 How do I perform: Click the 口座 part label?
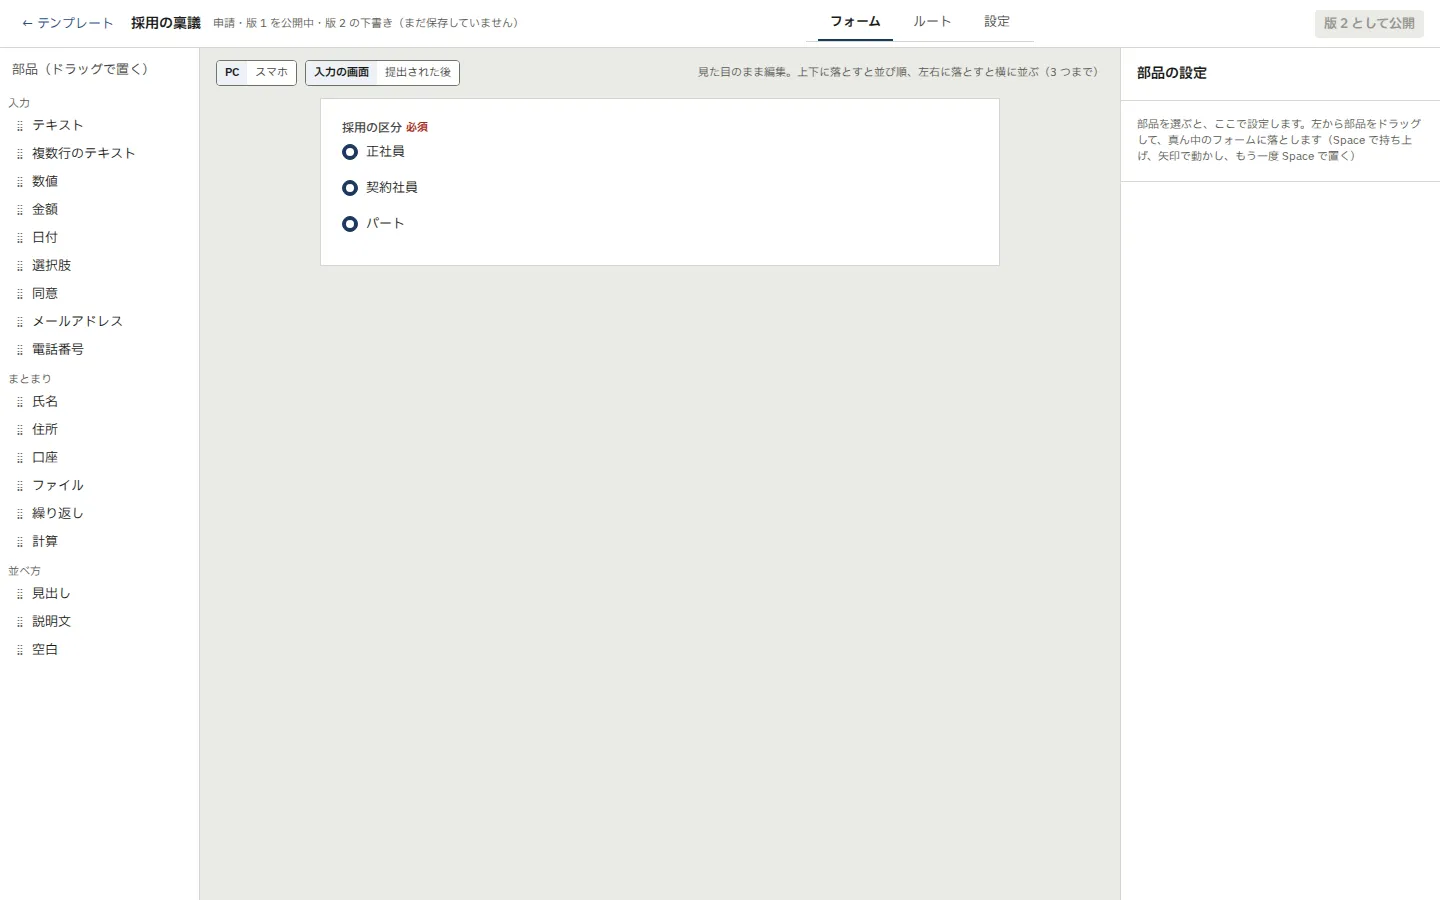point(45,458)
